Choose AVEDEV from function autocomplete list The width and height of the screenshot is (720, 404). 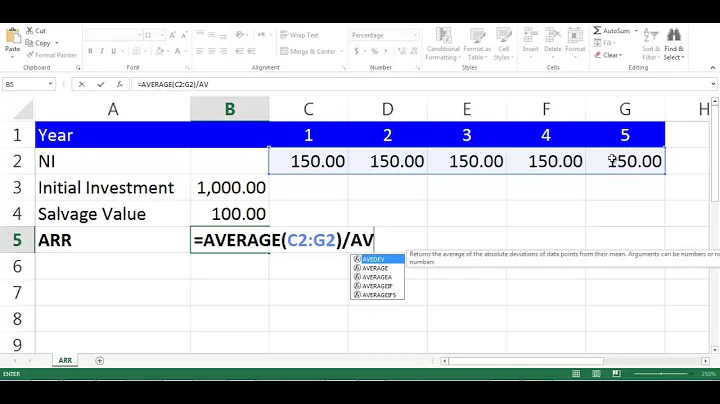(x=377, y=259)
